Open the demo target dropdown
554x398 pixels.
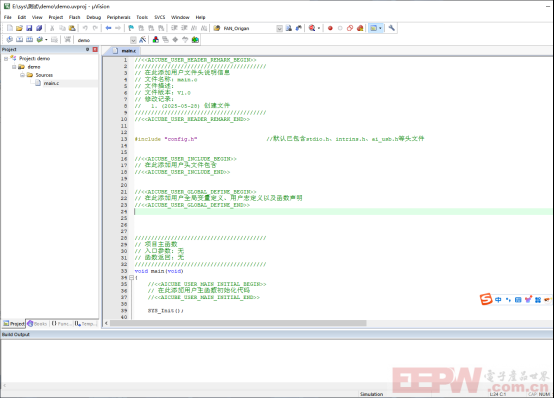point(133,40)
